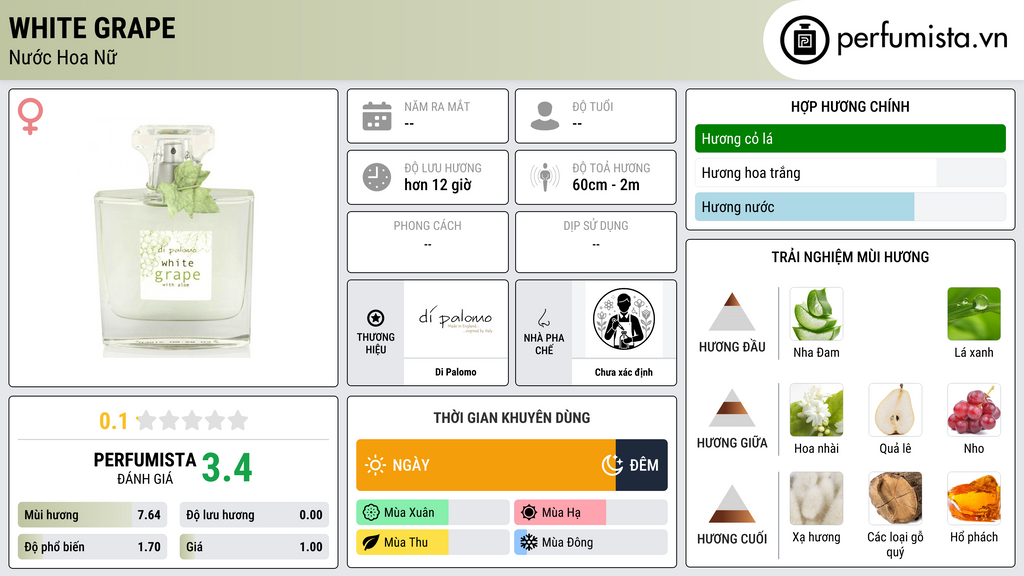
Task: Click the moon icon beside Đêm
Action: 612,465
